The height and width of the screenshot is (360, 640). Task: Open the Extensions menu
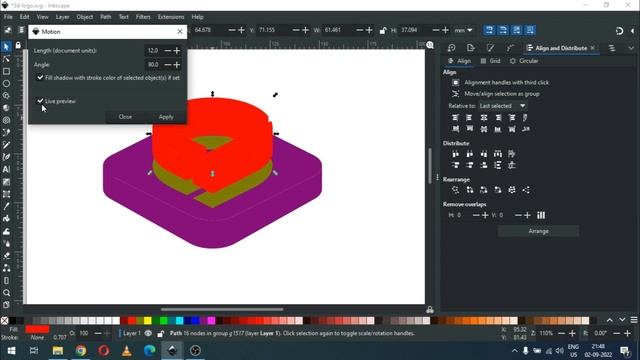171,17
